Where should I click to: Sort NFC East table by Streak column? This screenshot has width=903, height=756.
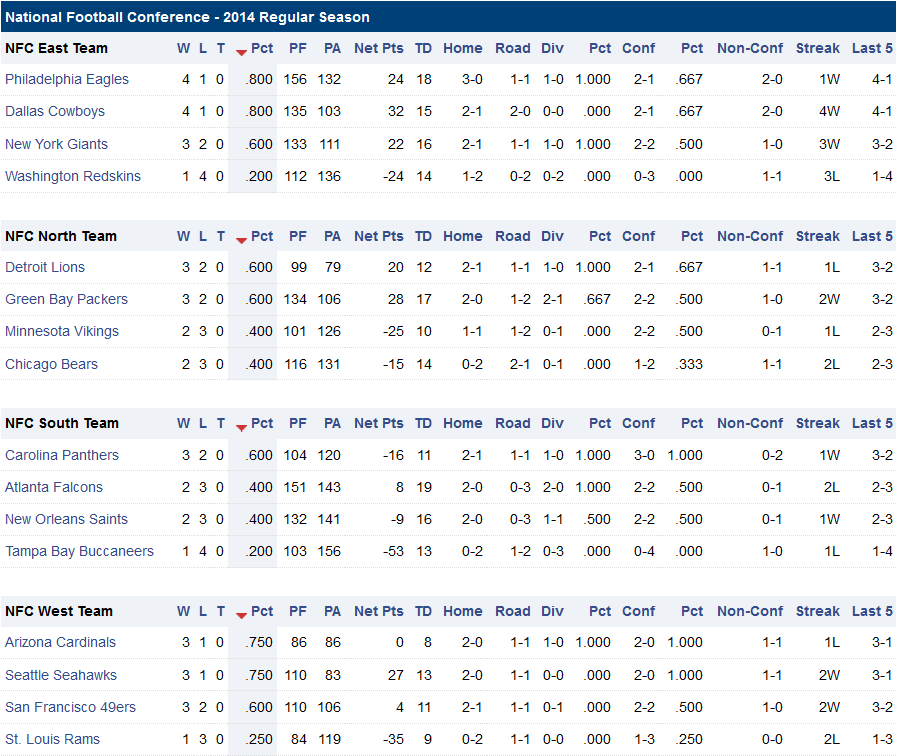point(818,48)
